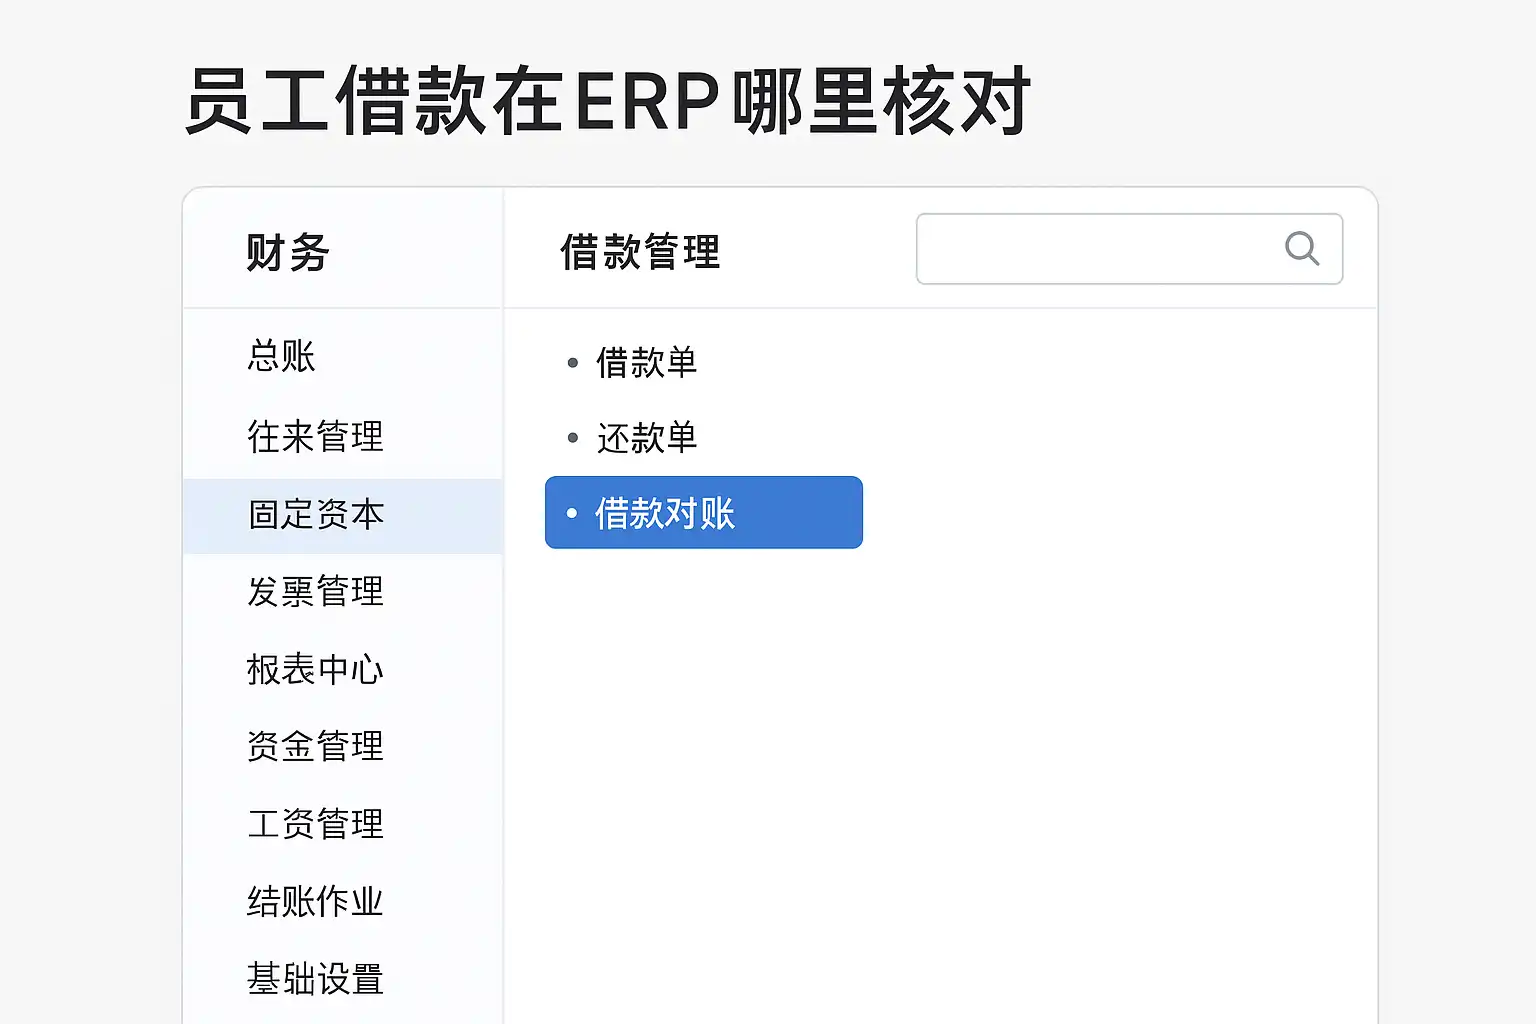Click the page title 员工借款在ERP哪里核对
Screen dimensions: 1536x1024
[x=607, y=101]
